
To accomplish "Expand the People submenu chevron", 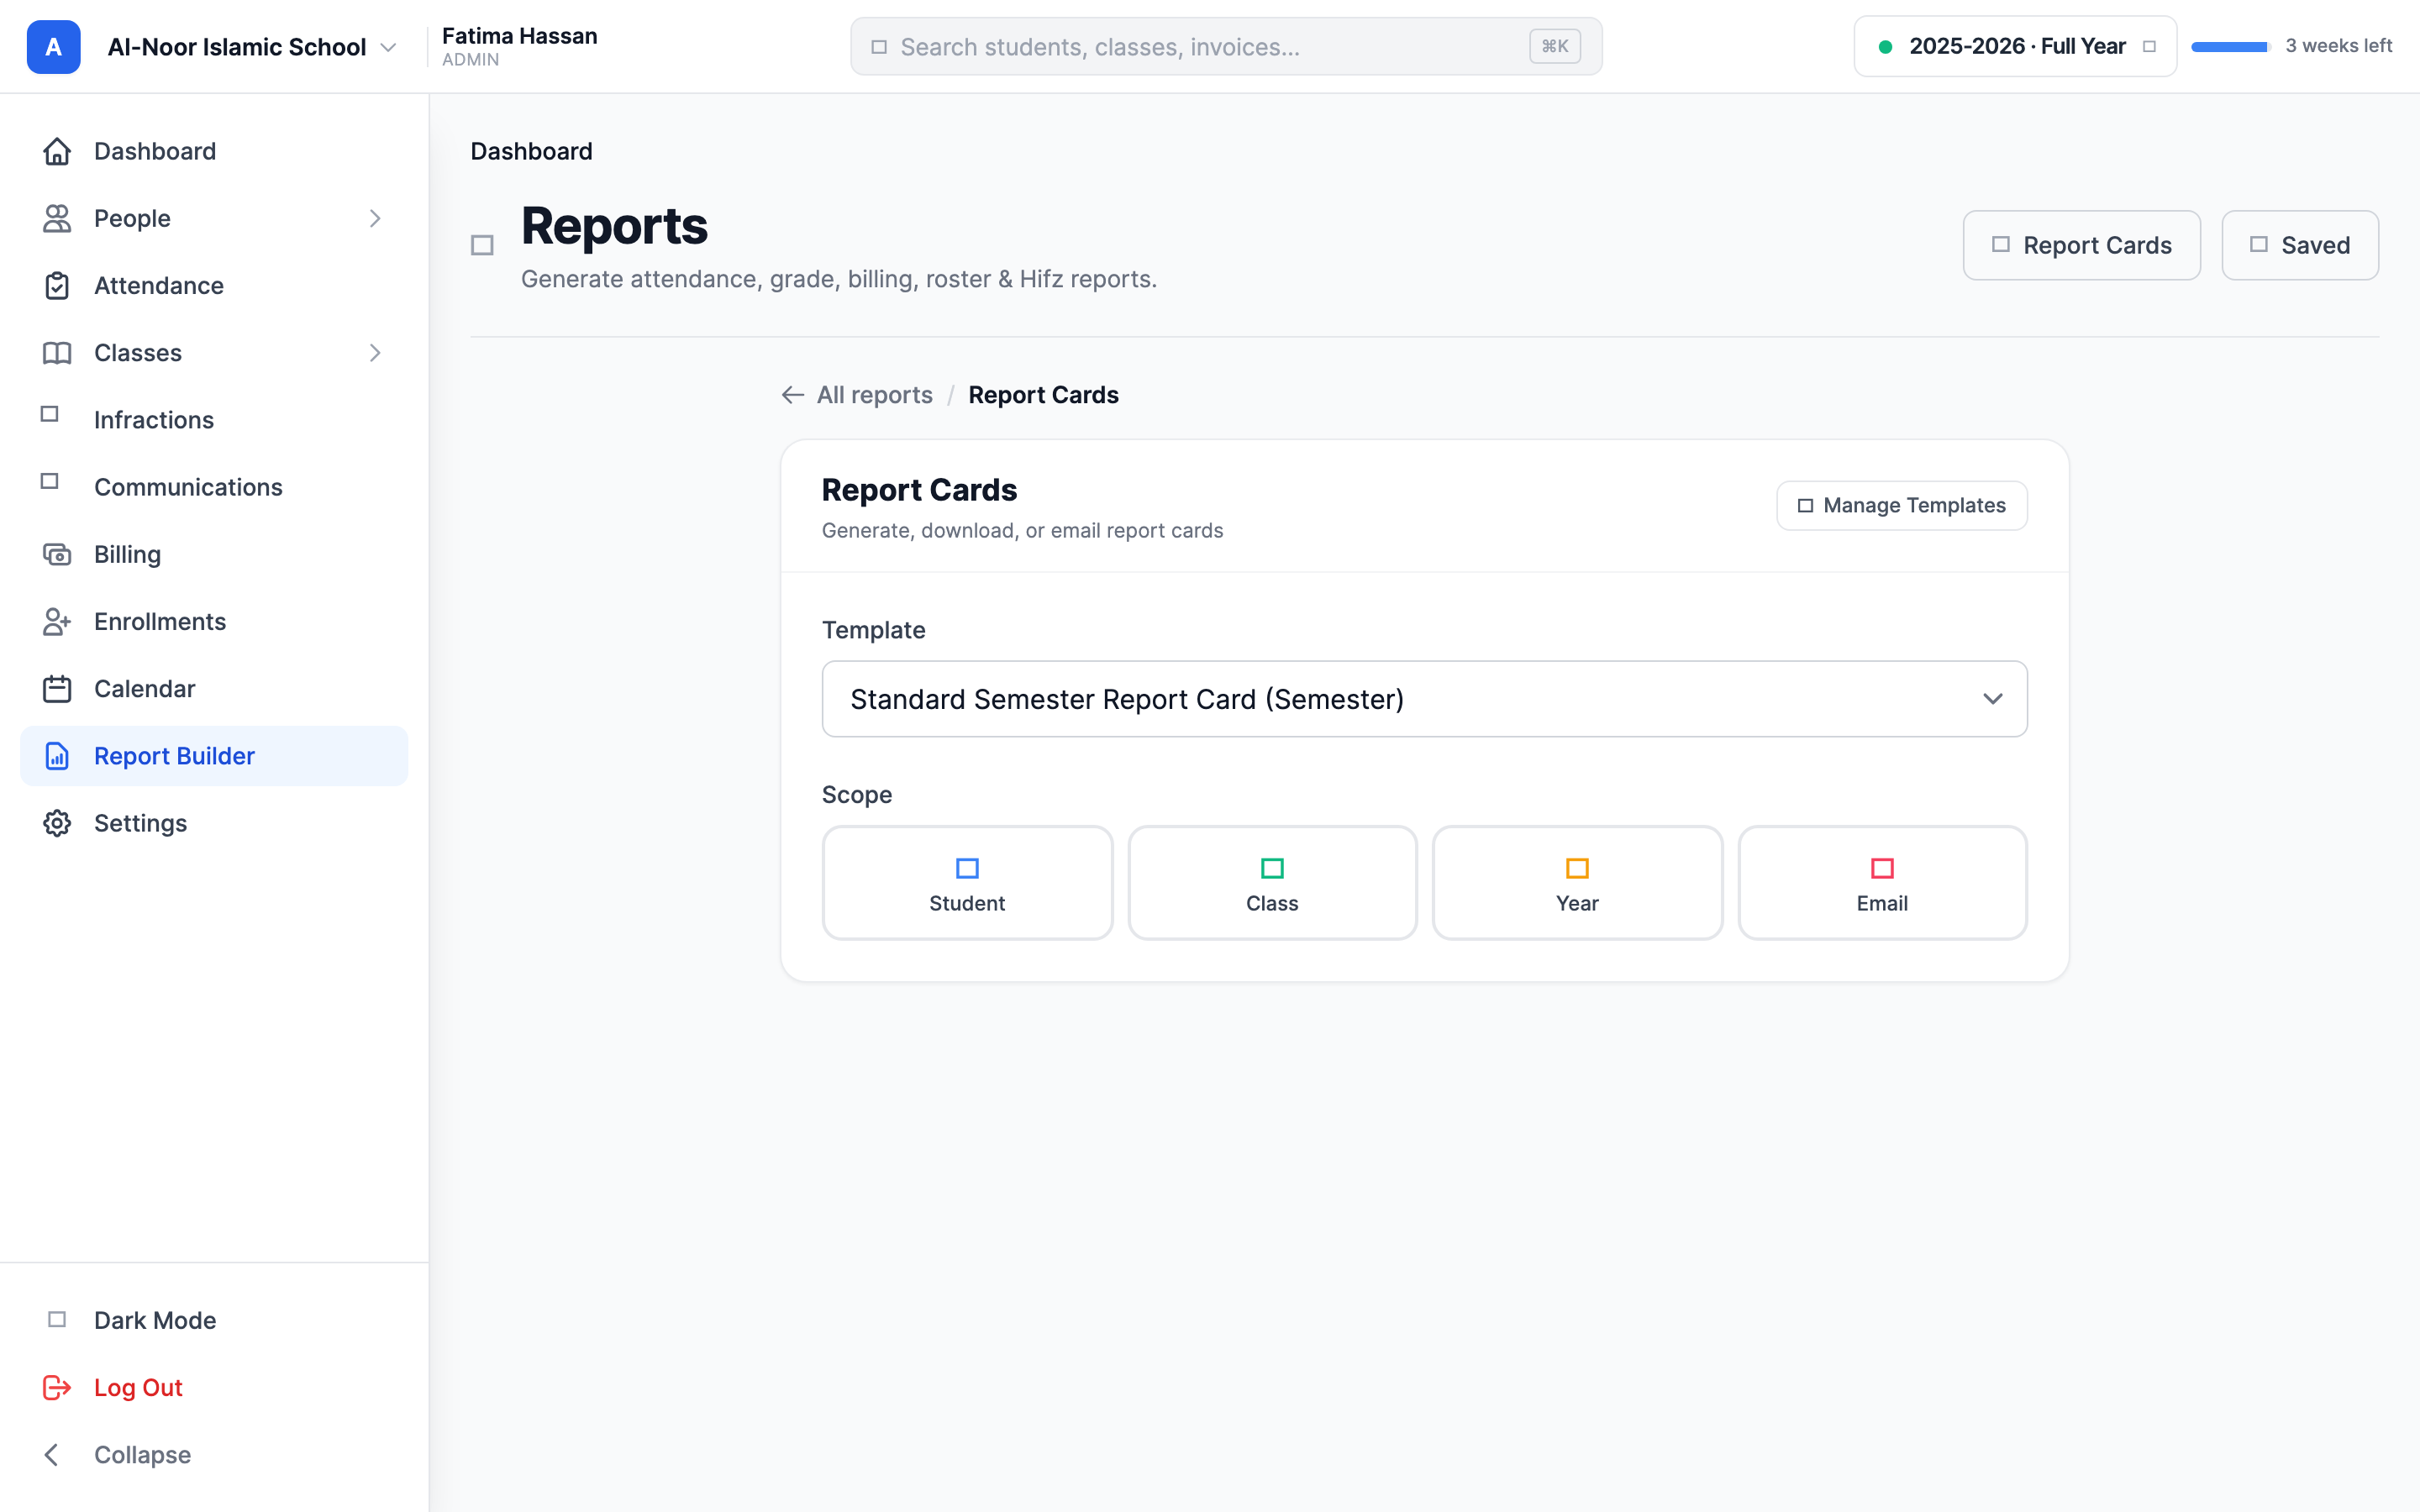I will click(375, 218).
